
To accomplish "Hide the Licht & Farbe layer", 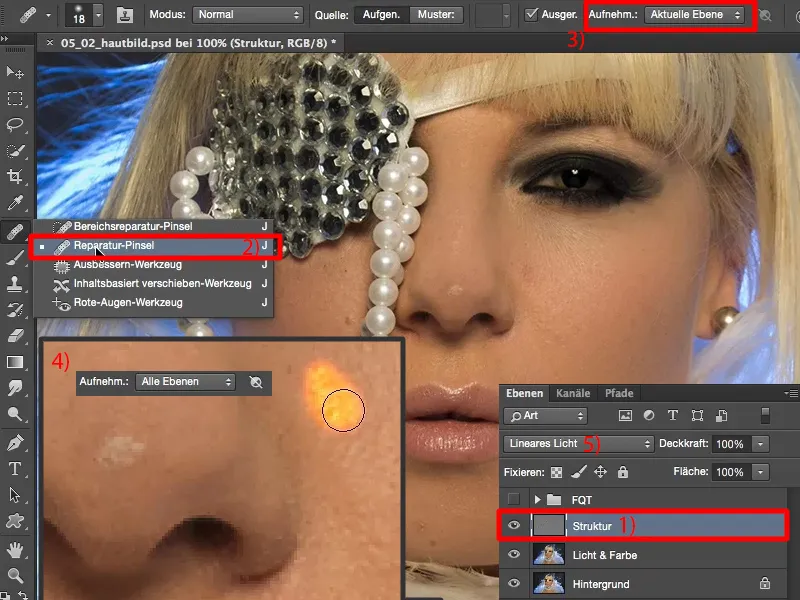I will click(x=514, y=554).
